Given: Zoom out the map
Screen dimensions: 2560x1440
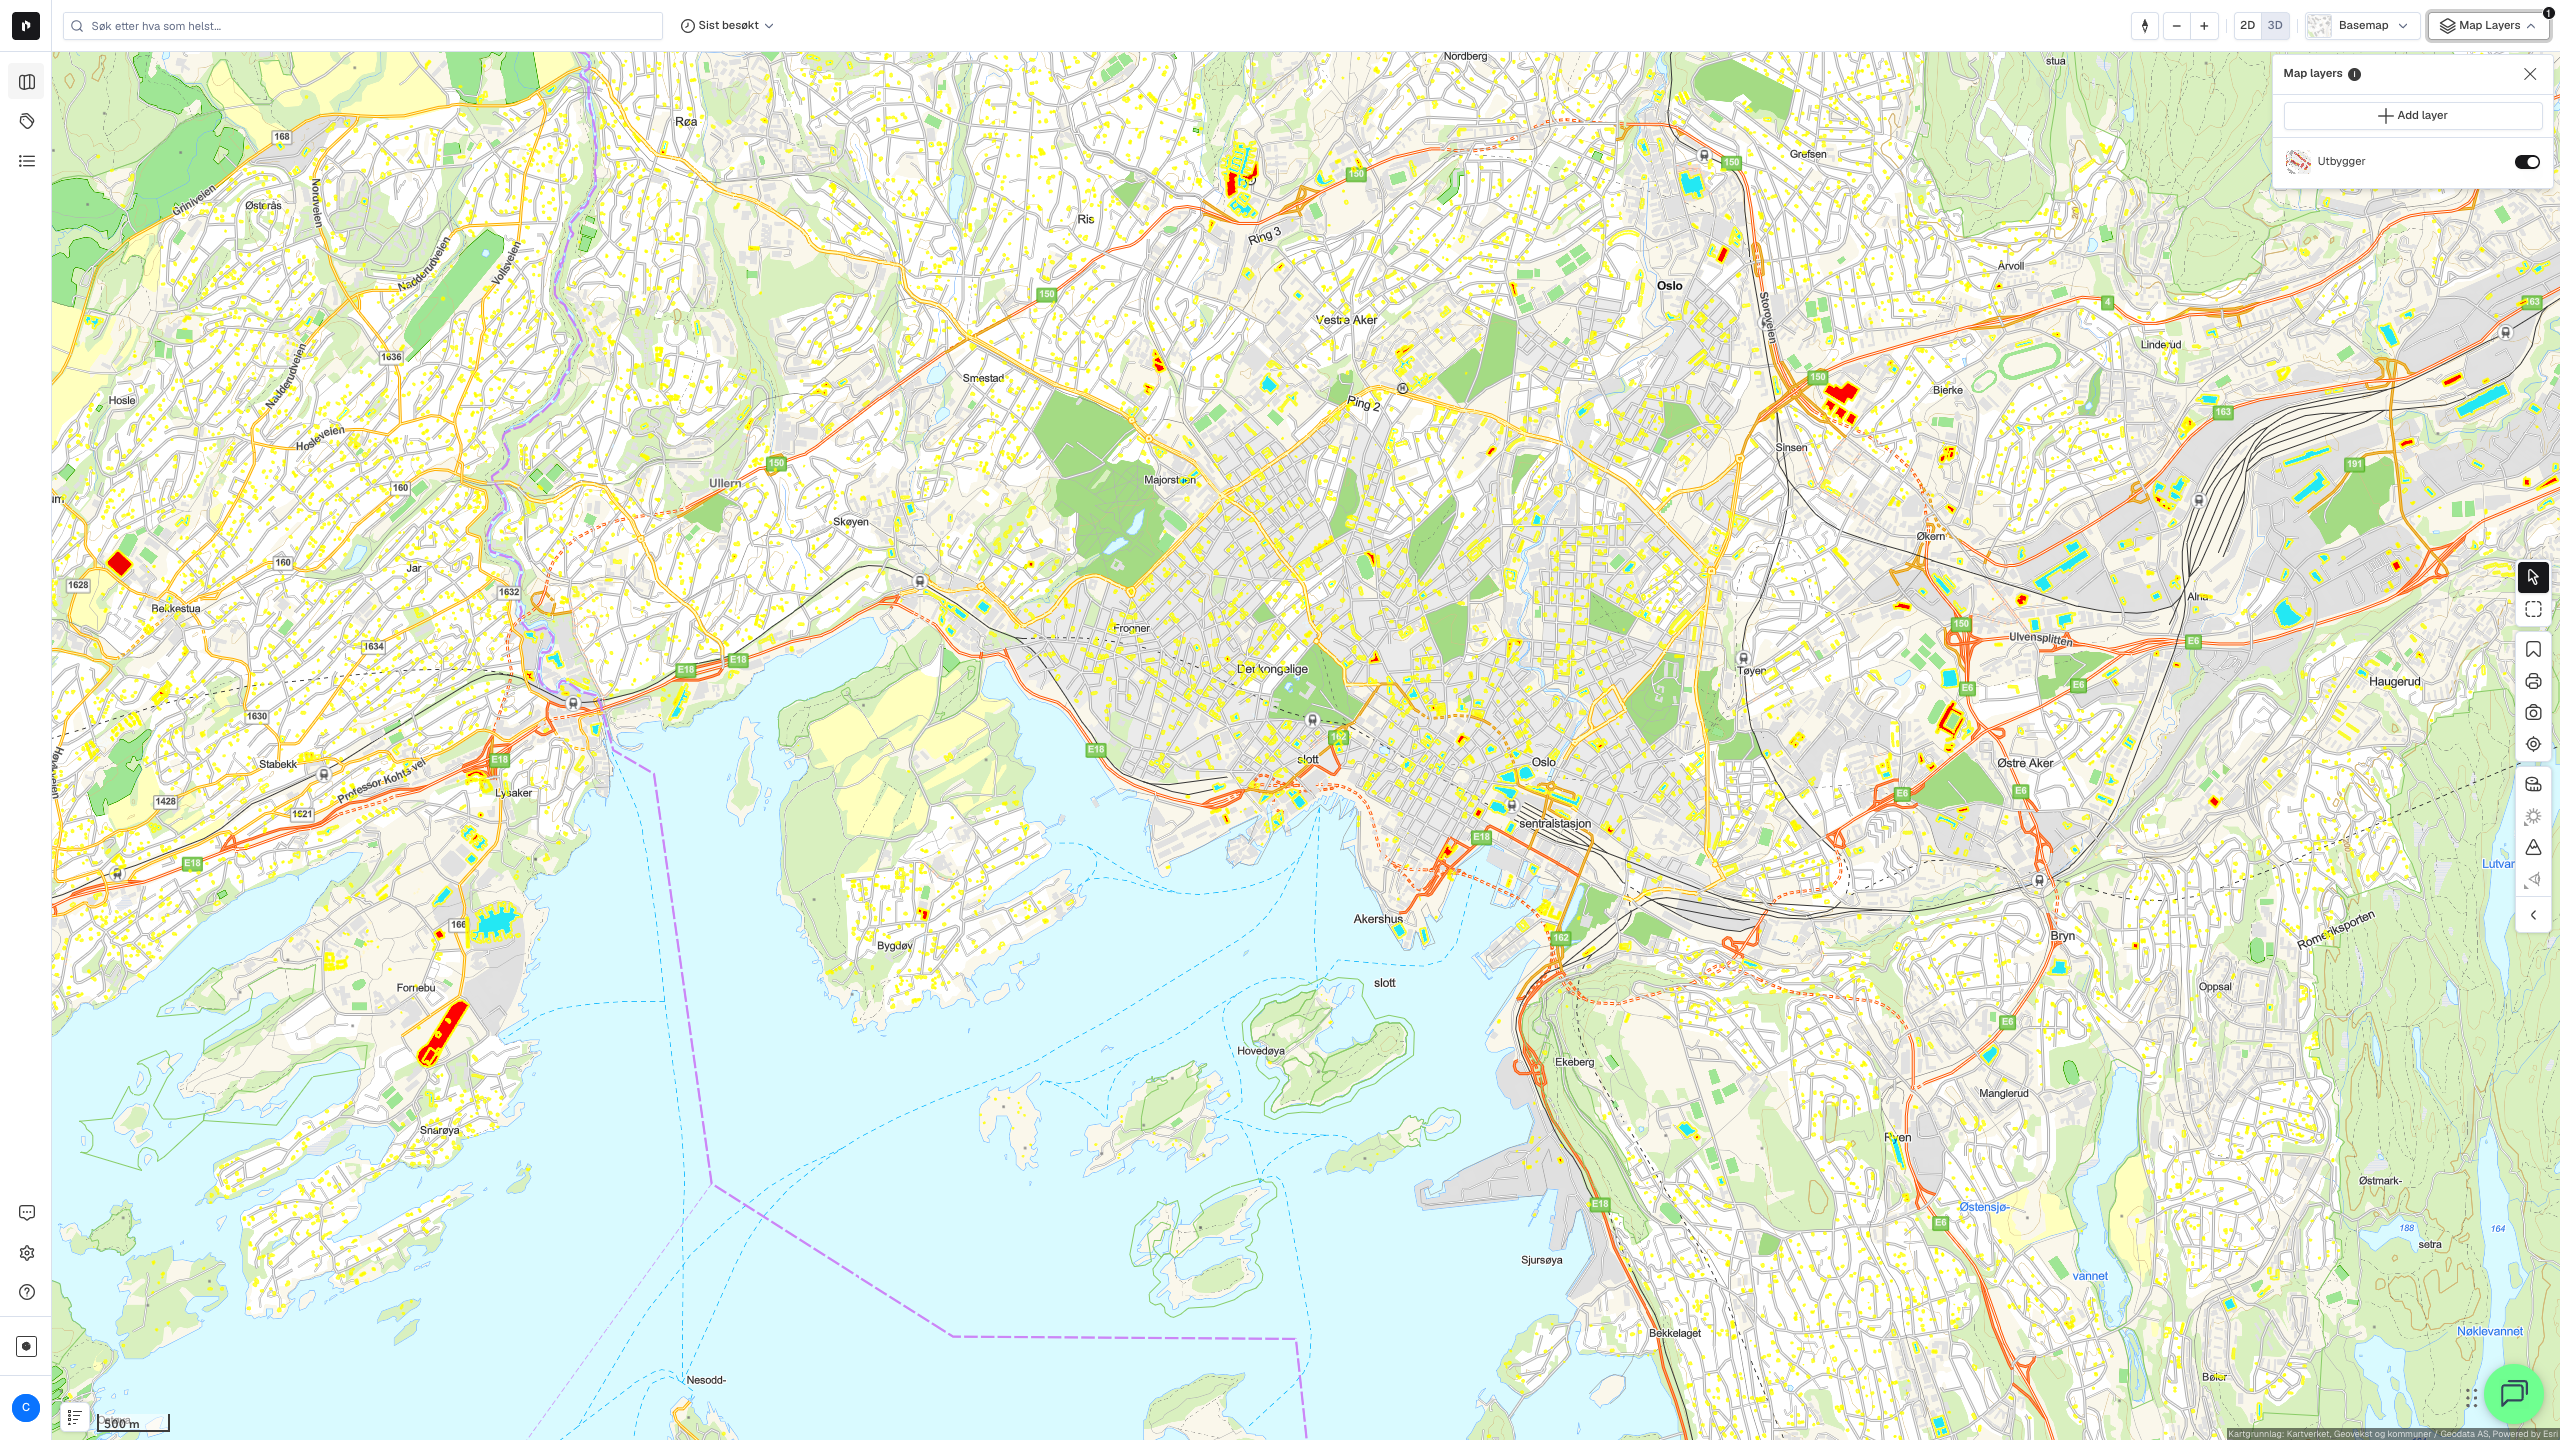Looking at the screenshot, I should pyautogui.click(x=2176, y=26).
